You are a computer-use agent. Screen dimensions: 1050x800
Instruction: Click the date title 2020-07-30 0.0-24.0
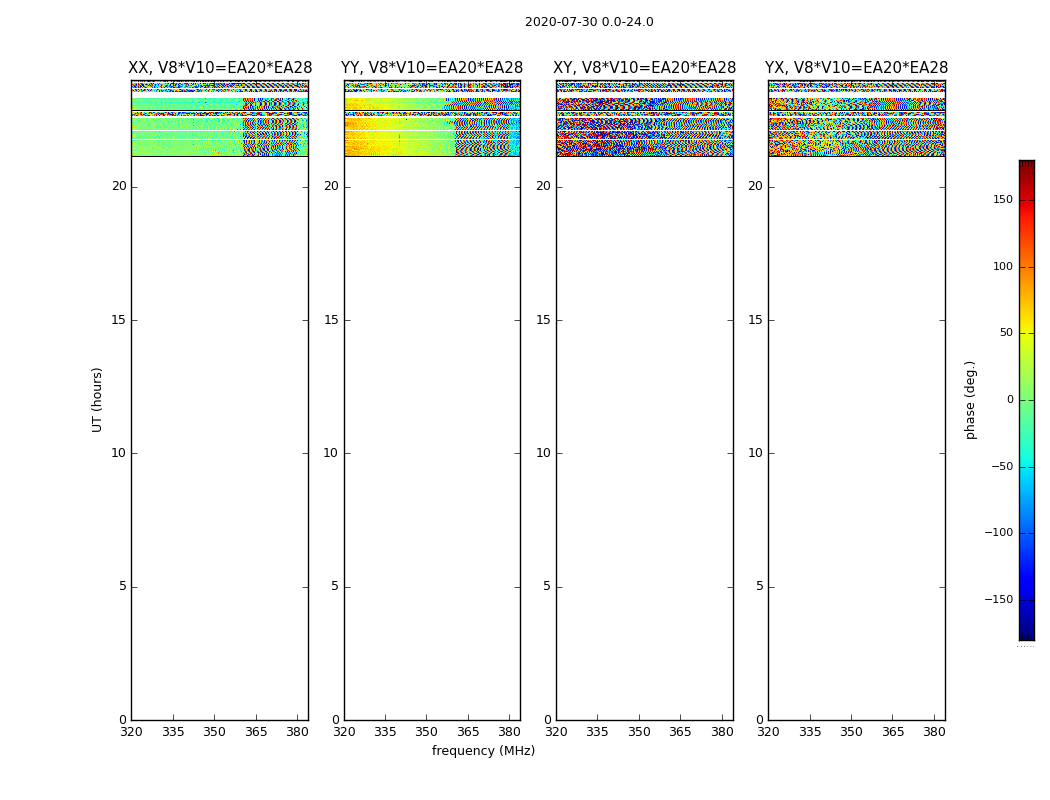point(589,22)
